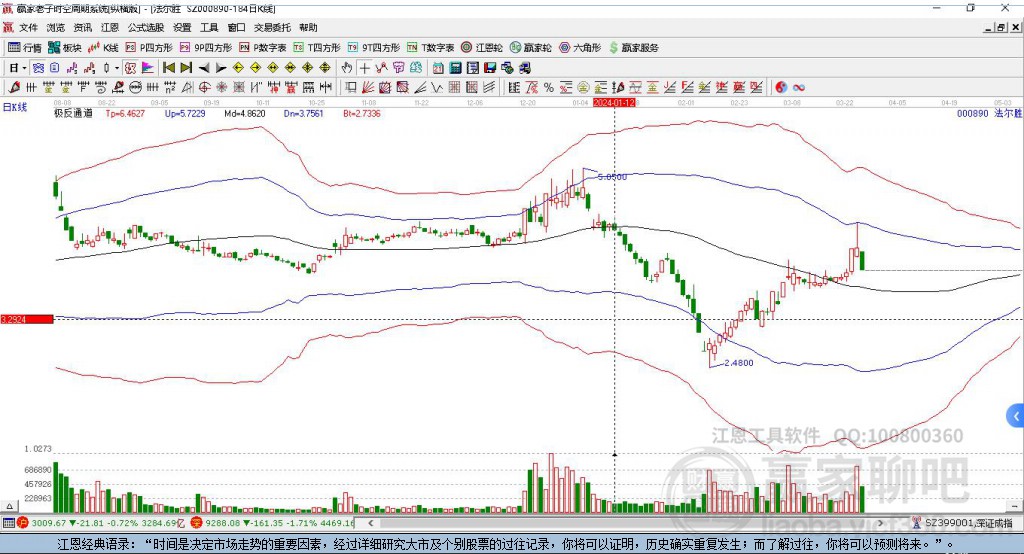The width and height of the screenshot is (1024, 554).
Task: Open the 文件 menu
Action: 28,27
